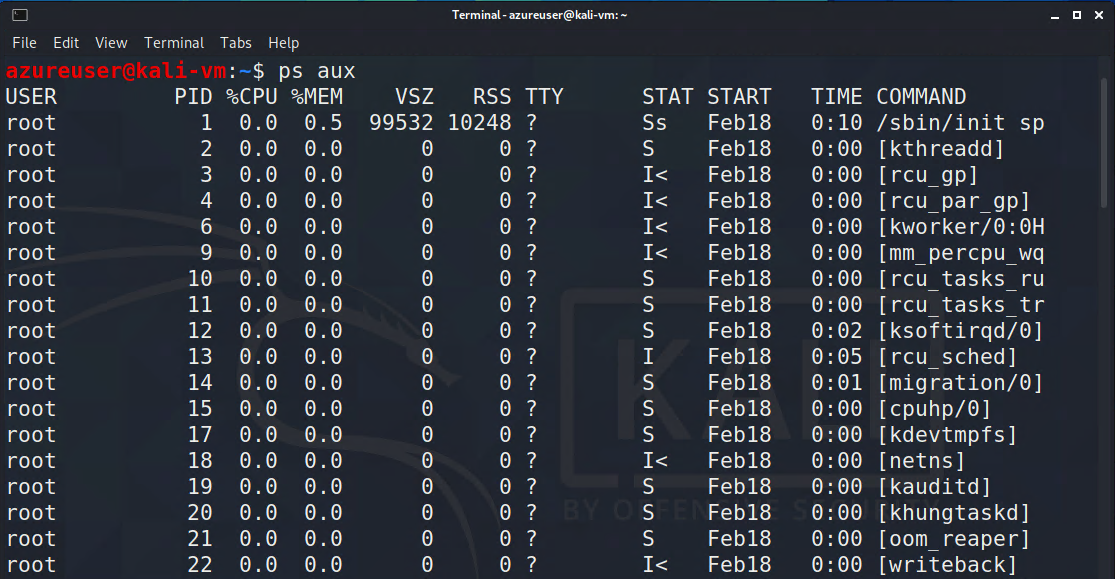1115x579 pixels.
Task: Open the Help menu
Action: pyautogui.click(x=284, y=43)
